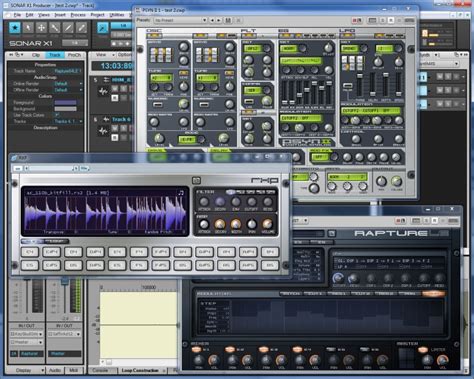Viewport: 474px width, 379px height.
Task: Click the B5 pad in RXP
Action: coord(270,265)
